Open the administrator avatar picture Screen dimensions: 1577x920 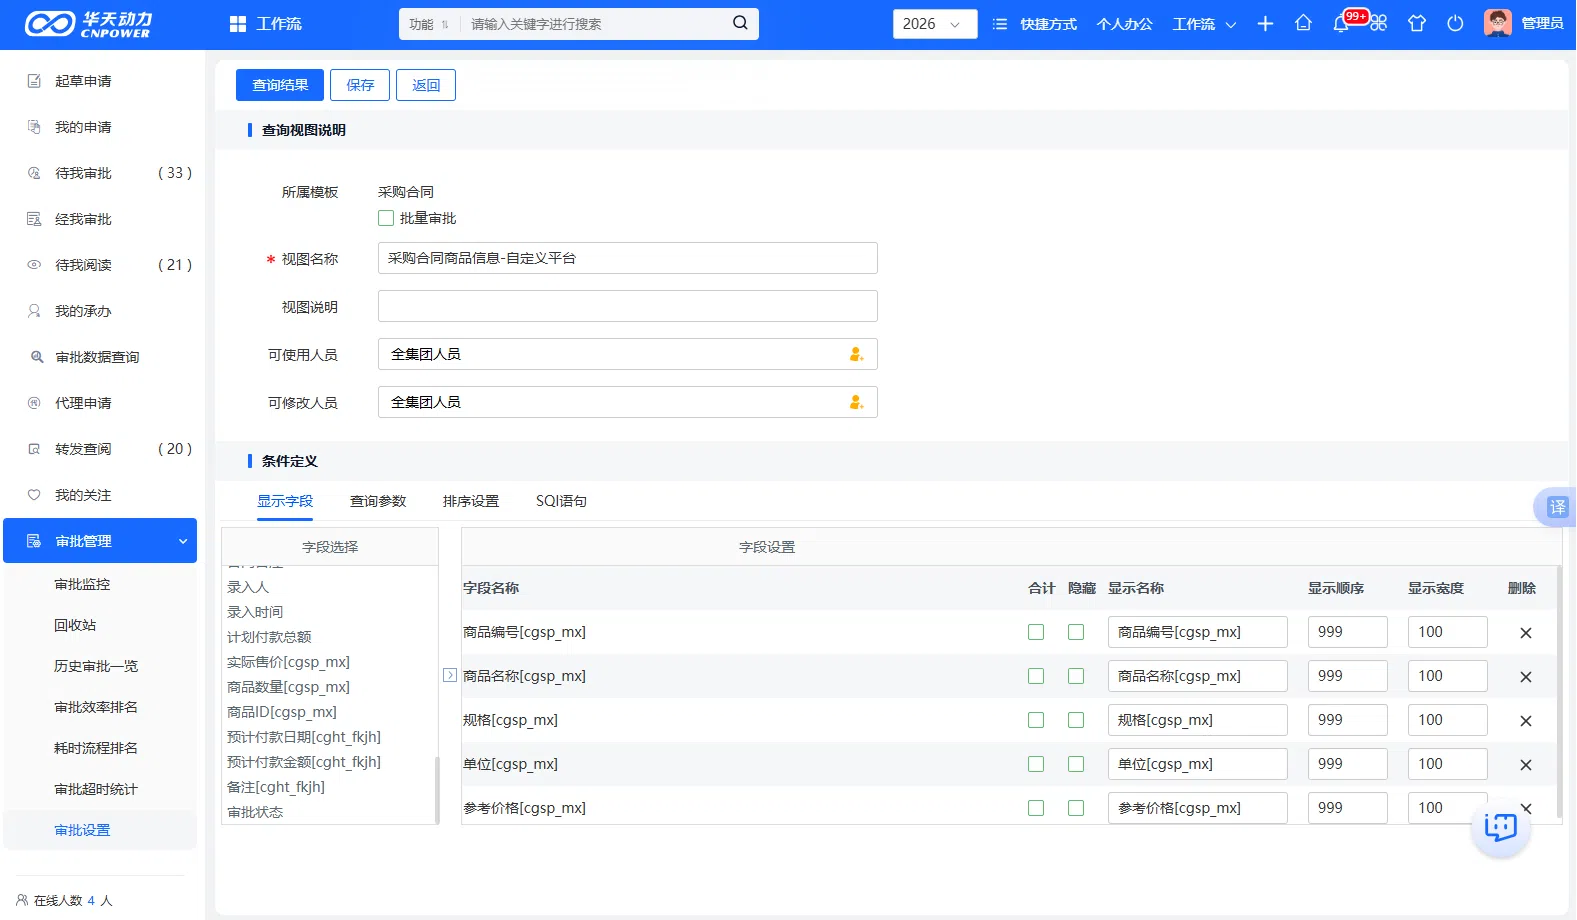tap(1497, 23)
